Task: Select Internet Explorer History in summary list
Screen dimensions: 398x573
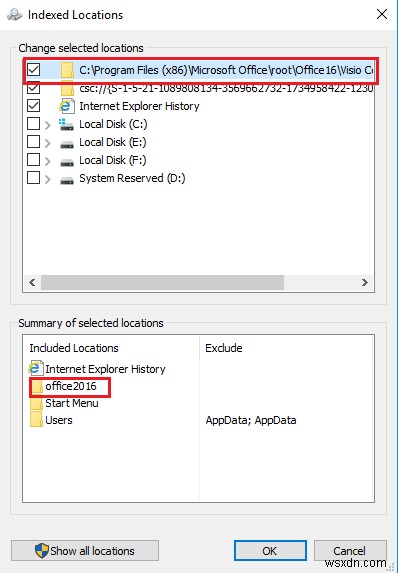Action: click(x=105, y=369)
